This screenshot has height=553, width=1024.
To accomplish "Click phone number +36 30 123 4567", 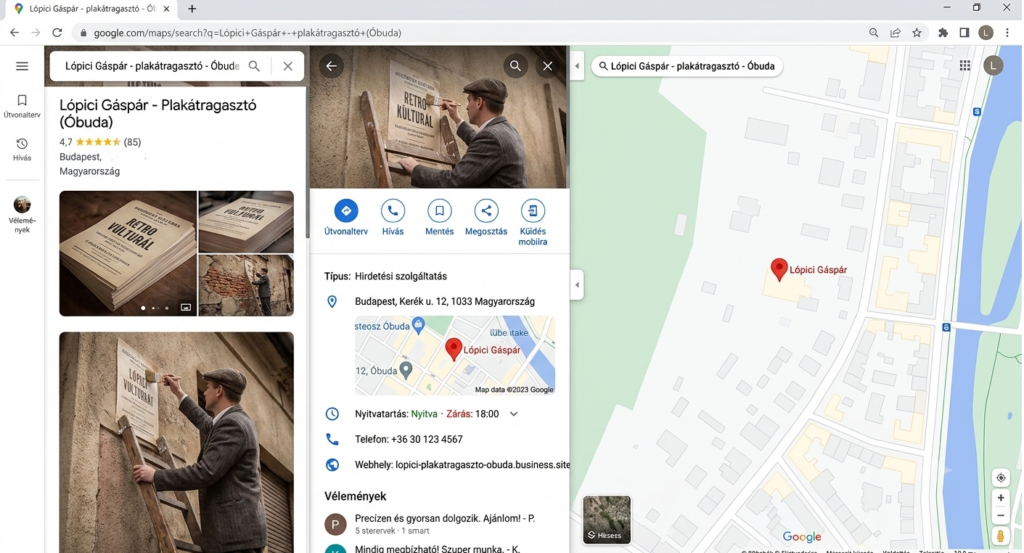I will click(x=426, y=439).
